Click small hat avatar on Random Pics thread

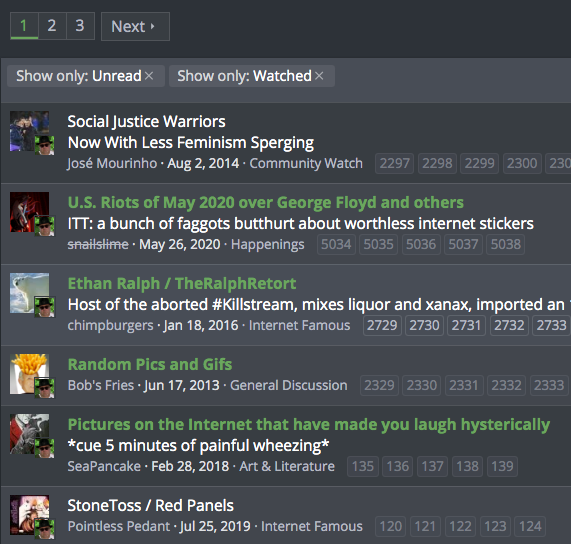coord(44,388)
